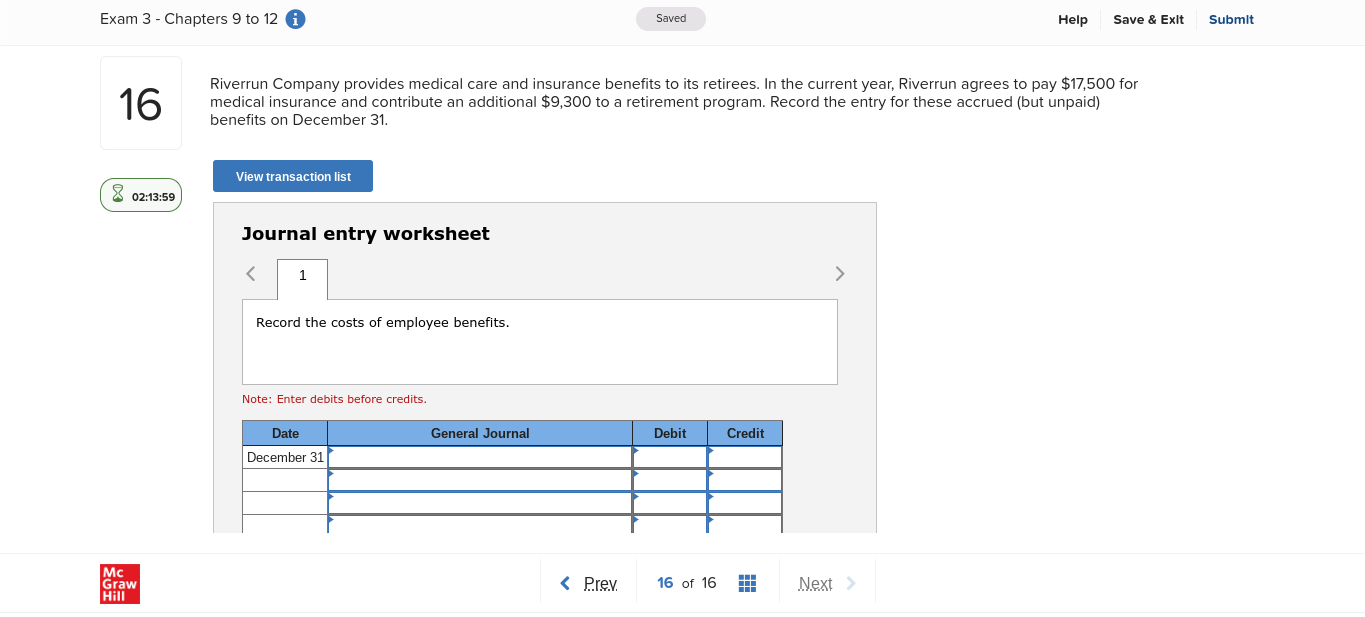Open account dropdown in third journal row

pyautogui.click(x=480, y=503)
